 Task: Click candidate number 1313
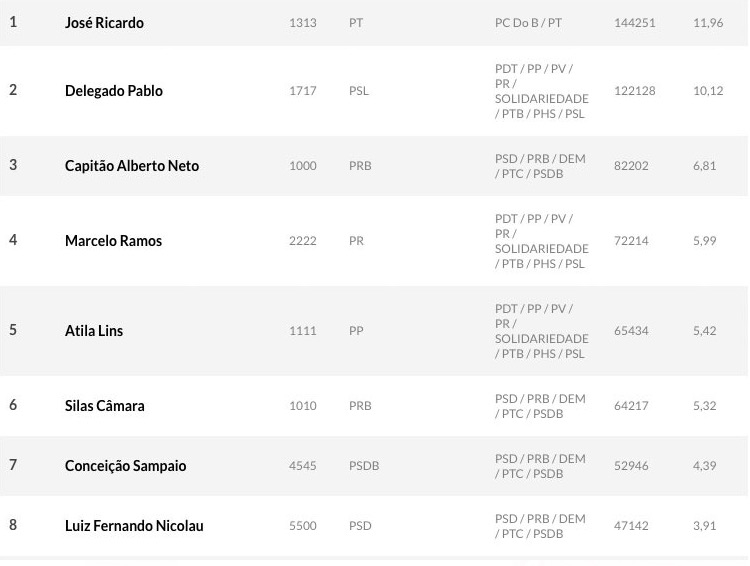[x=302, y=23]
